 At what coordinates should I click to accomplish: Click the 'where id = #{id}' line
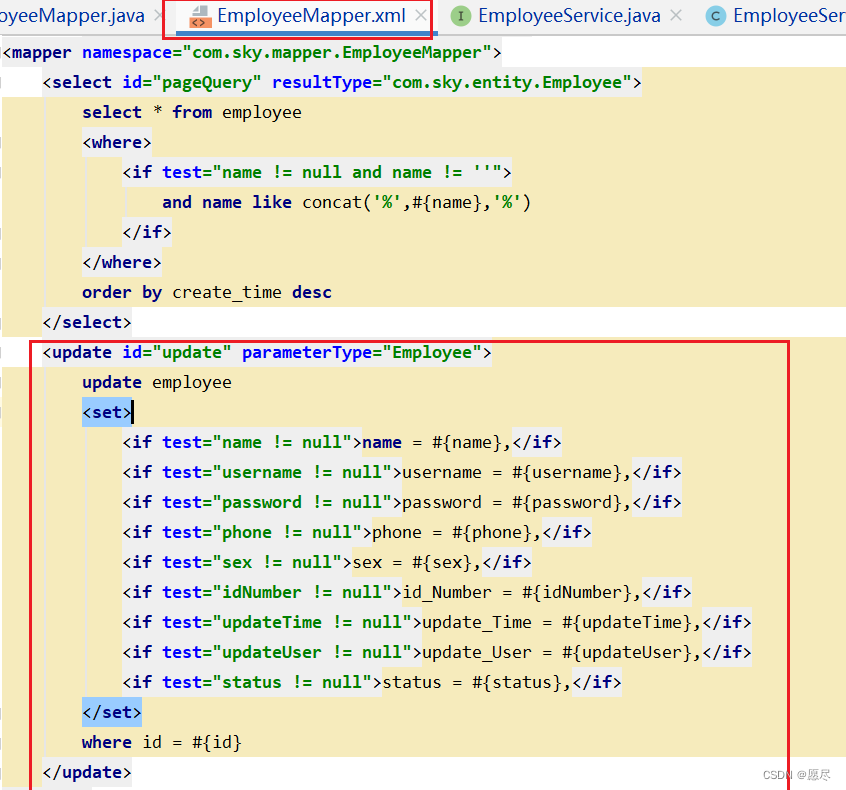[x=161, y=743]
